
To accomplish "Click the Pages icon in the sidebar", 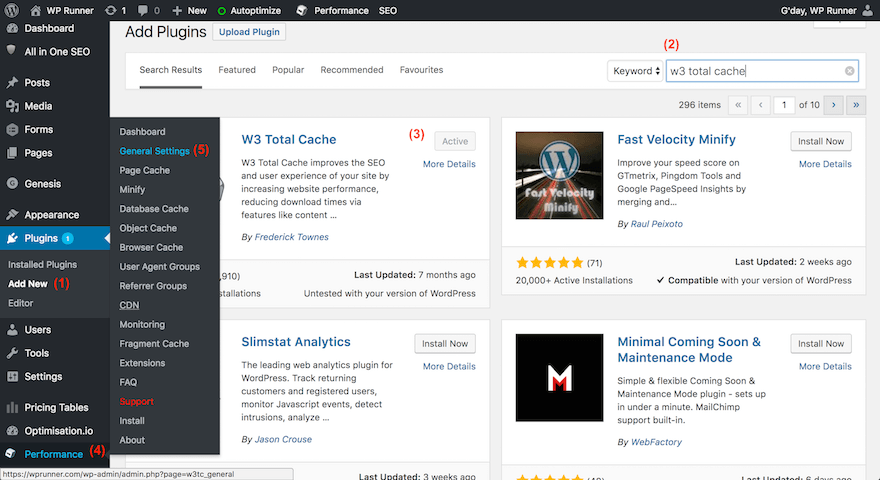I will click(x=12, y=153).
